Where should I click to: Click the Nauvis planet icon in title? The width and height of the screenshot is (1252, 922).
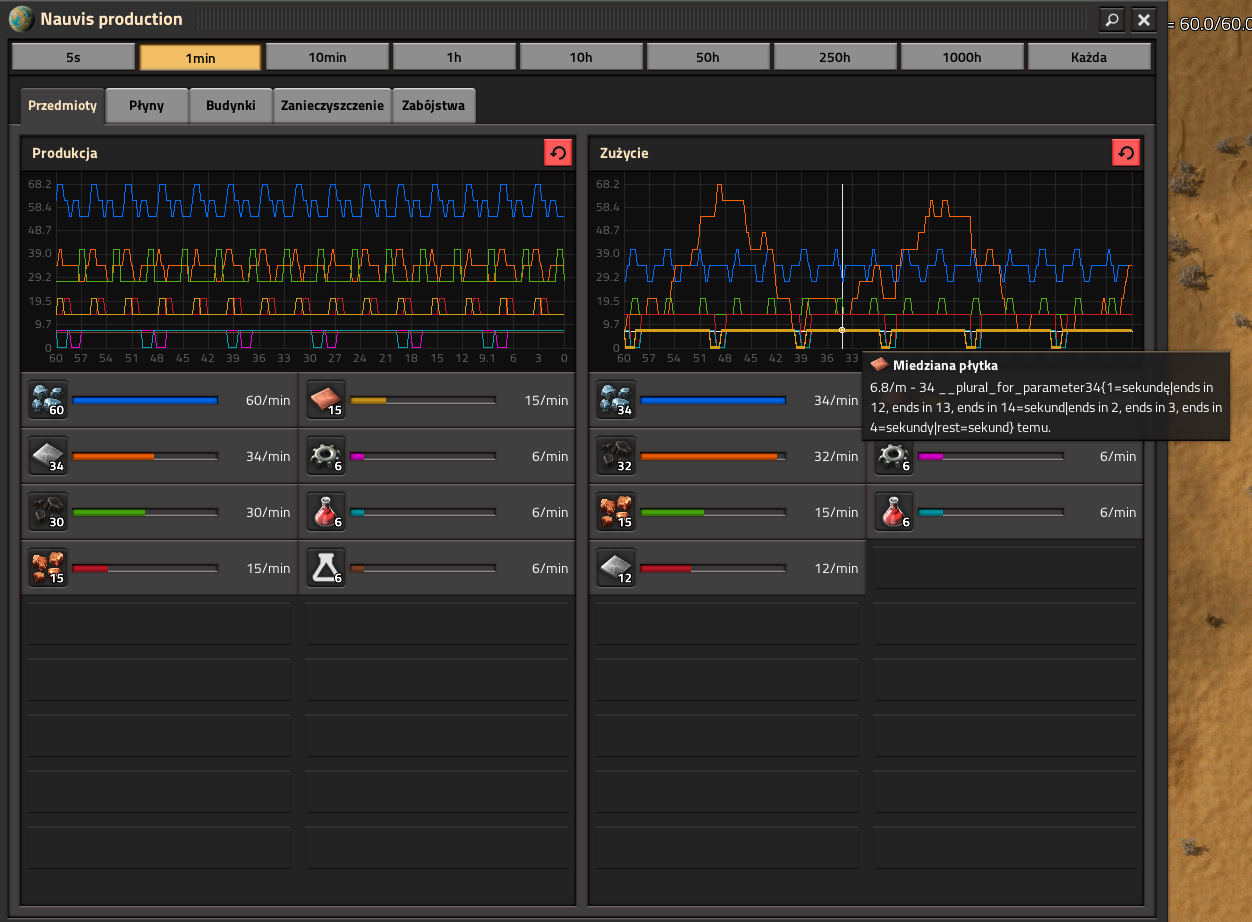[x=21, y=19]
